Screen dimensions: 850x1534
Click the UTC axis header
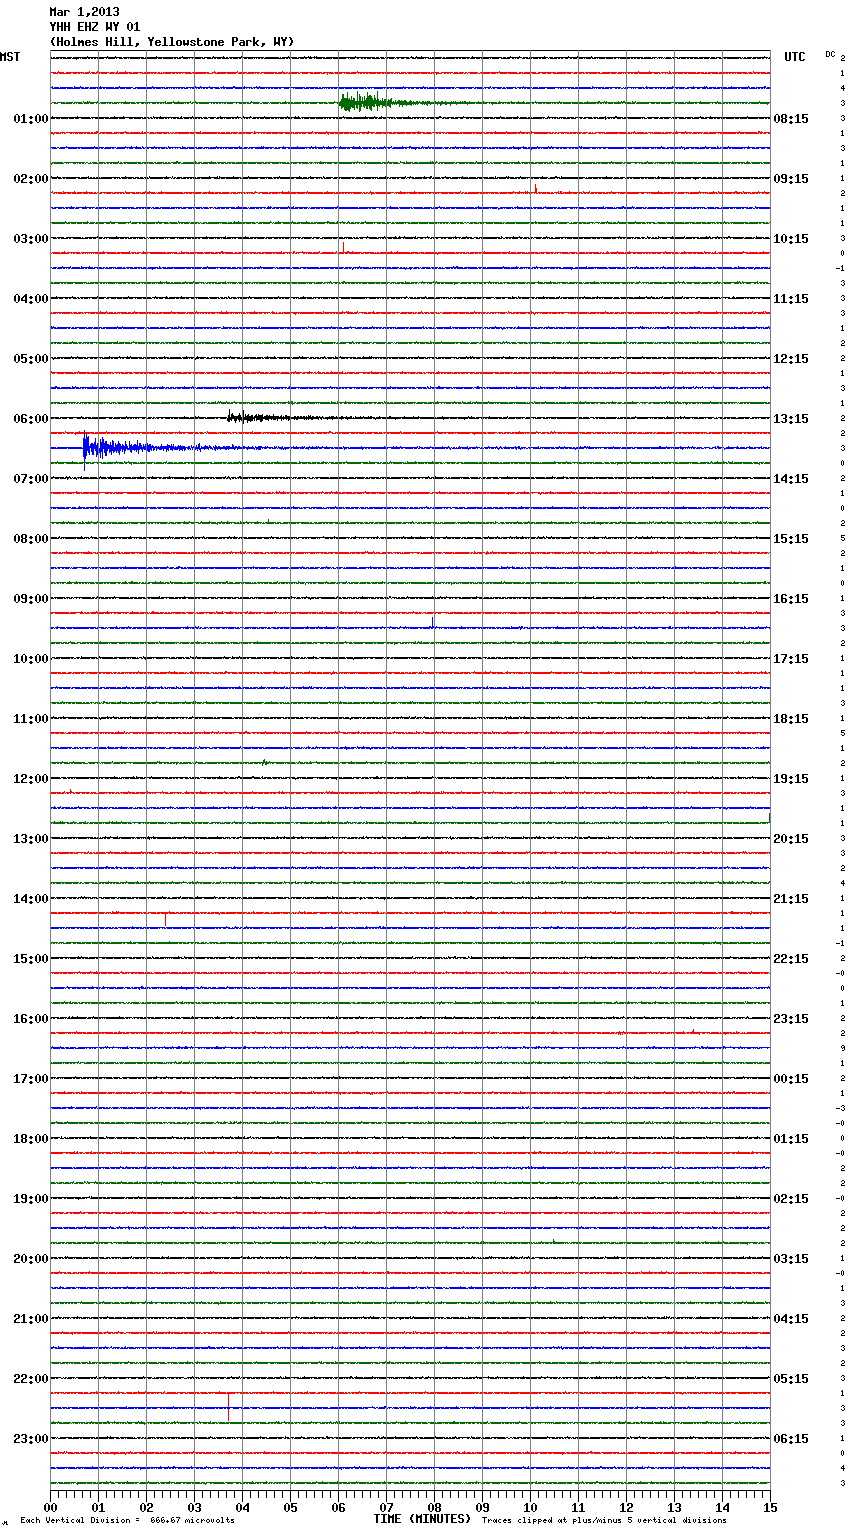click(x=795, y=57)
